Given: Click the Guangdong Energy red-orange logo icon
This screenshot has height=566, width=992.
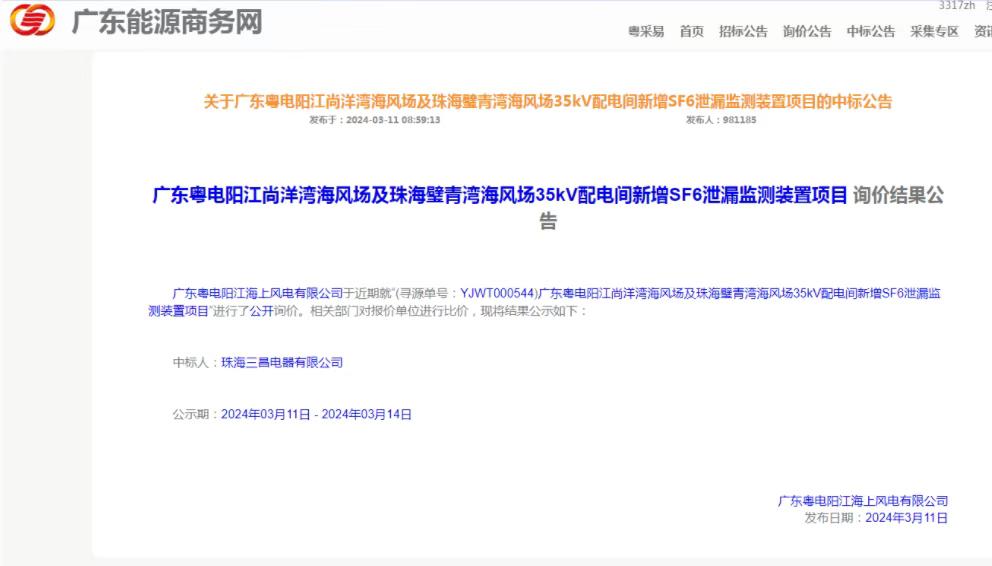Looking at the screenshot, I should [x=32, y=20].
